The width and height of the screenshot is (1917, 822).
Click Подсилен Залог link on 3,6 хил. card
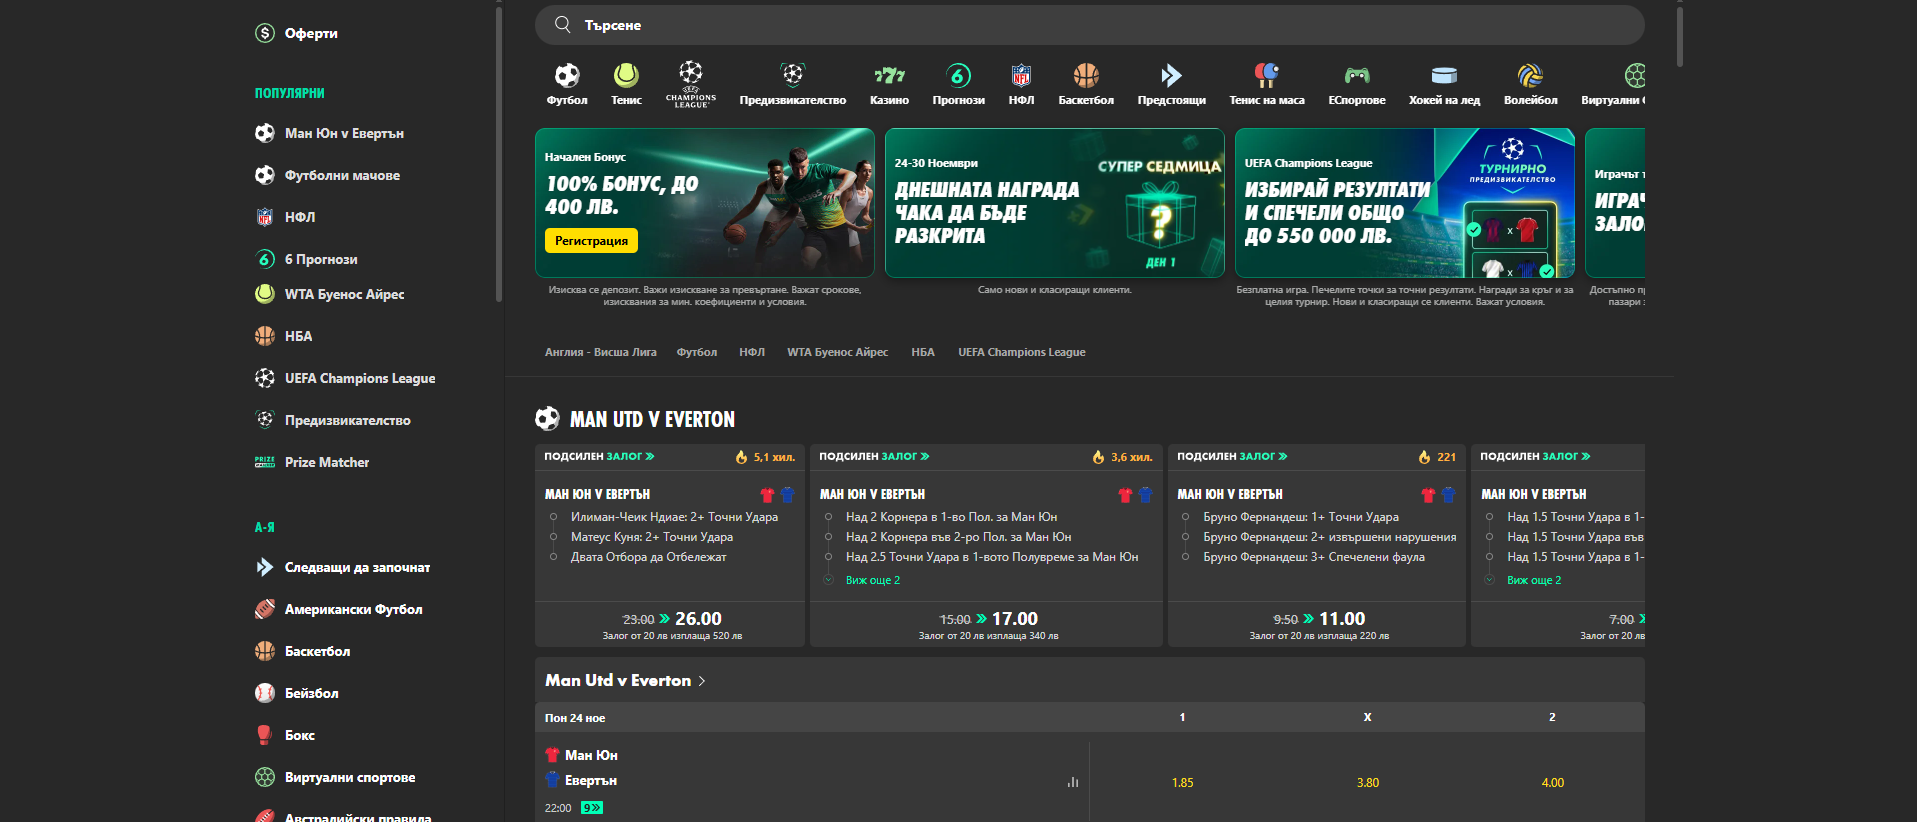[x=874, y=456]
